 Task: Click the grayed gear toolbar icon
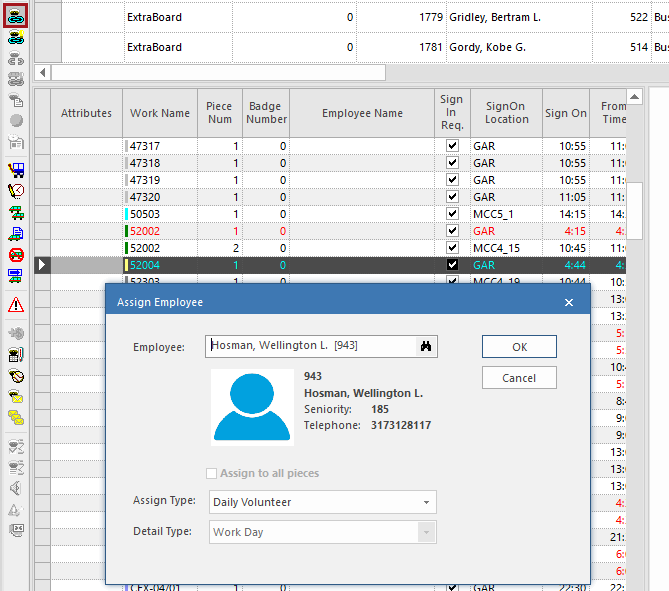(x=16, y=333)
